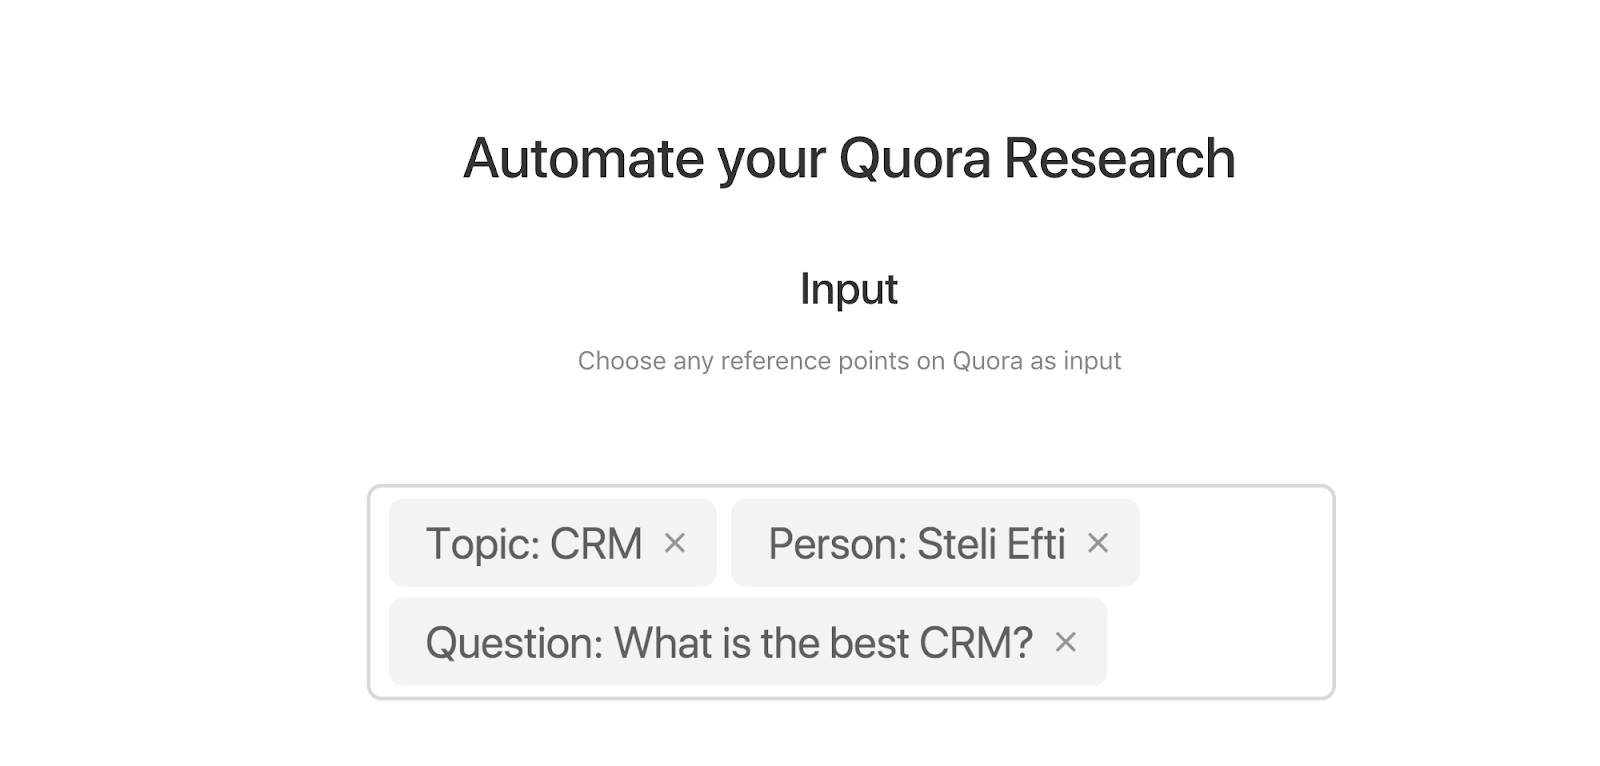Click the "Input" section heading
1600x766 pixels.
(x=849, y=289)
